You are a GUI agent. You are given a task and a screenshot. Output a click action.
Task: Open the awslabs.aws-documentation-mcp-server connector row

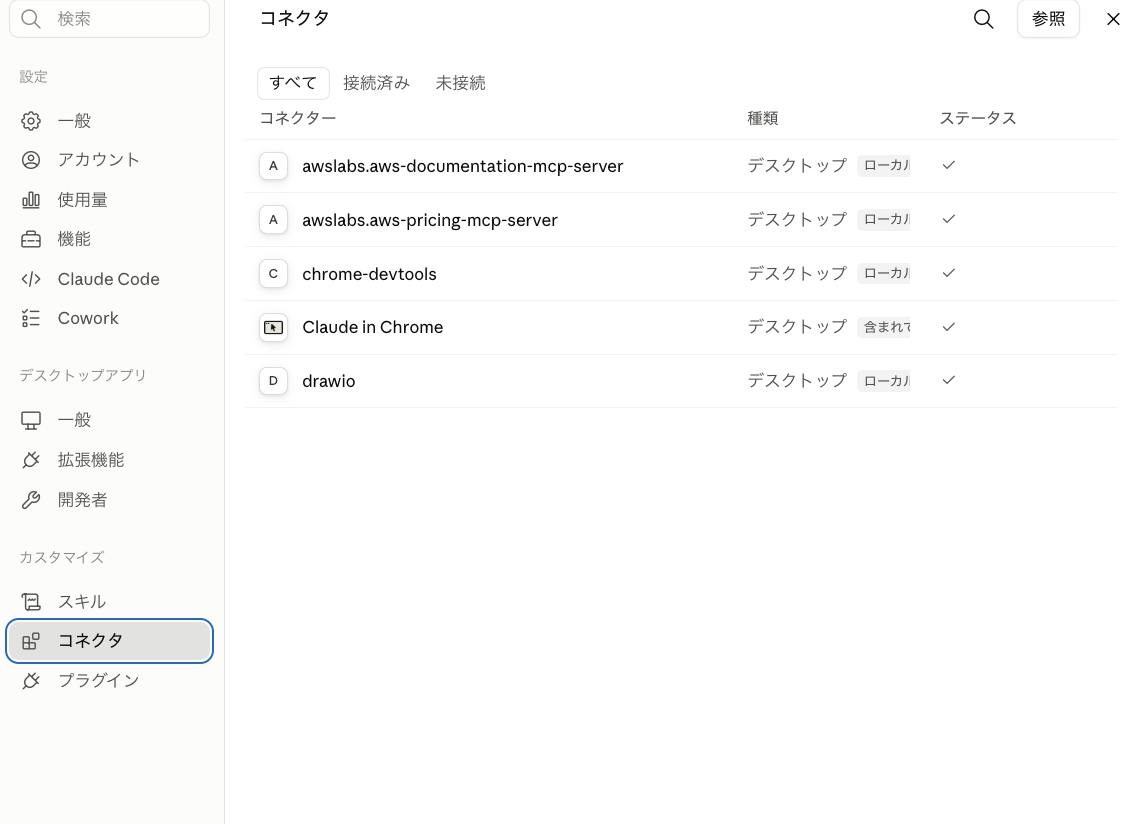680,166
